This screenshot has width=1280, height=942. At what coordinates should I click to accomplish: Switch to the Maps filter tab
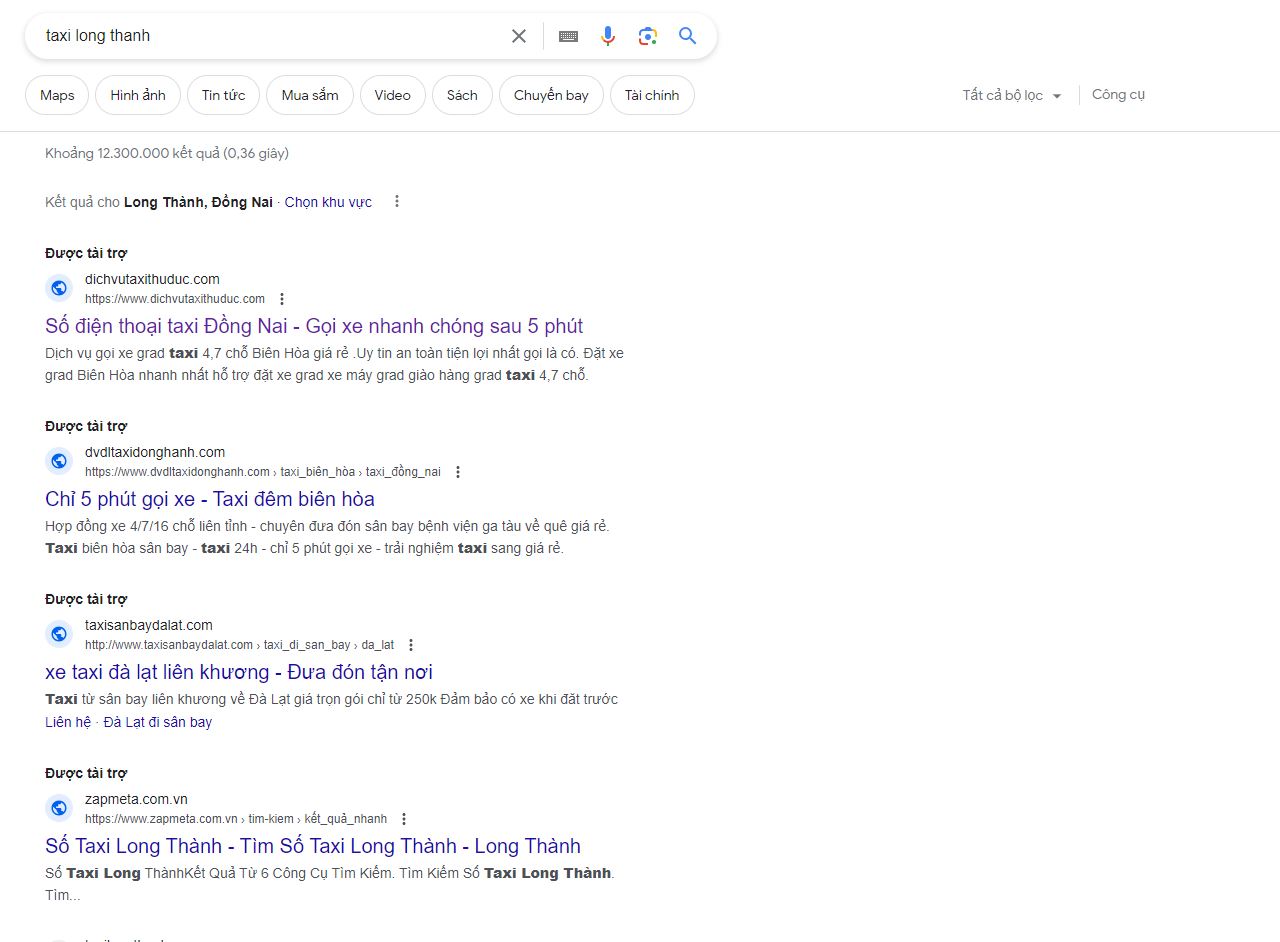[57, 95]
